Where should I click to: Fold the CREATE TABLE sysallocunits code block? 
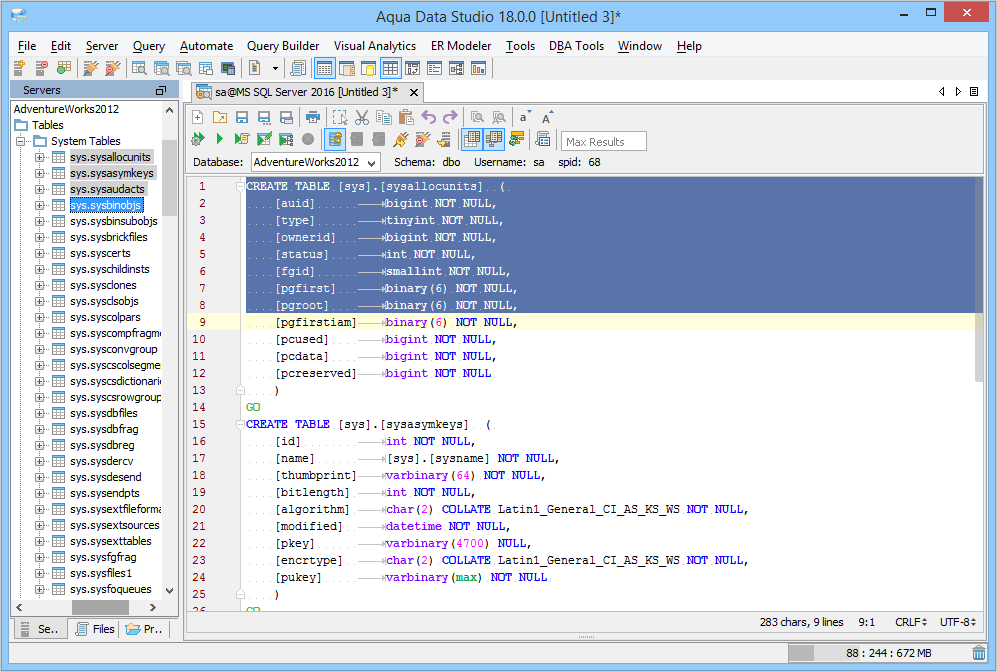coord(240,187)
